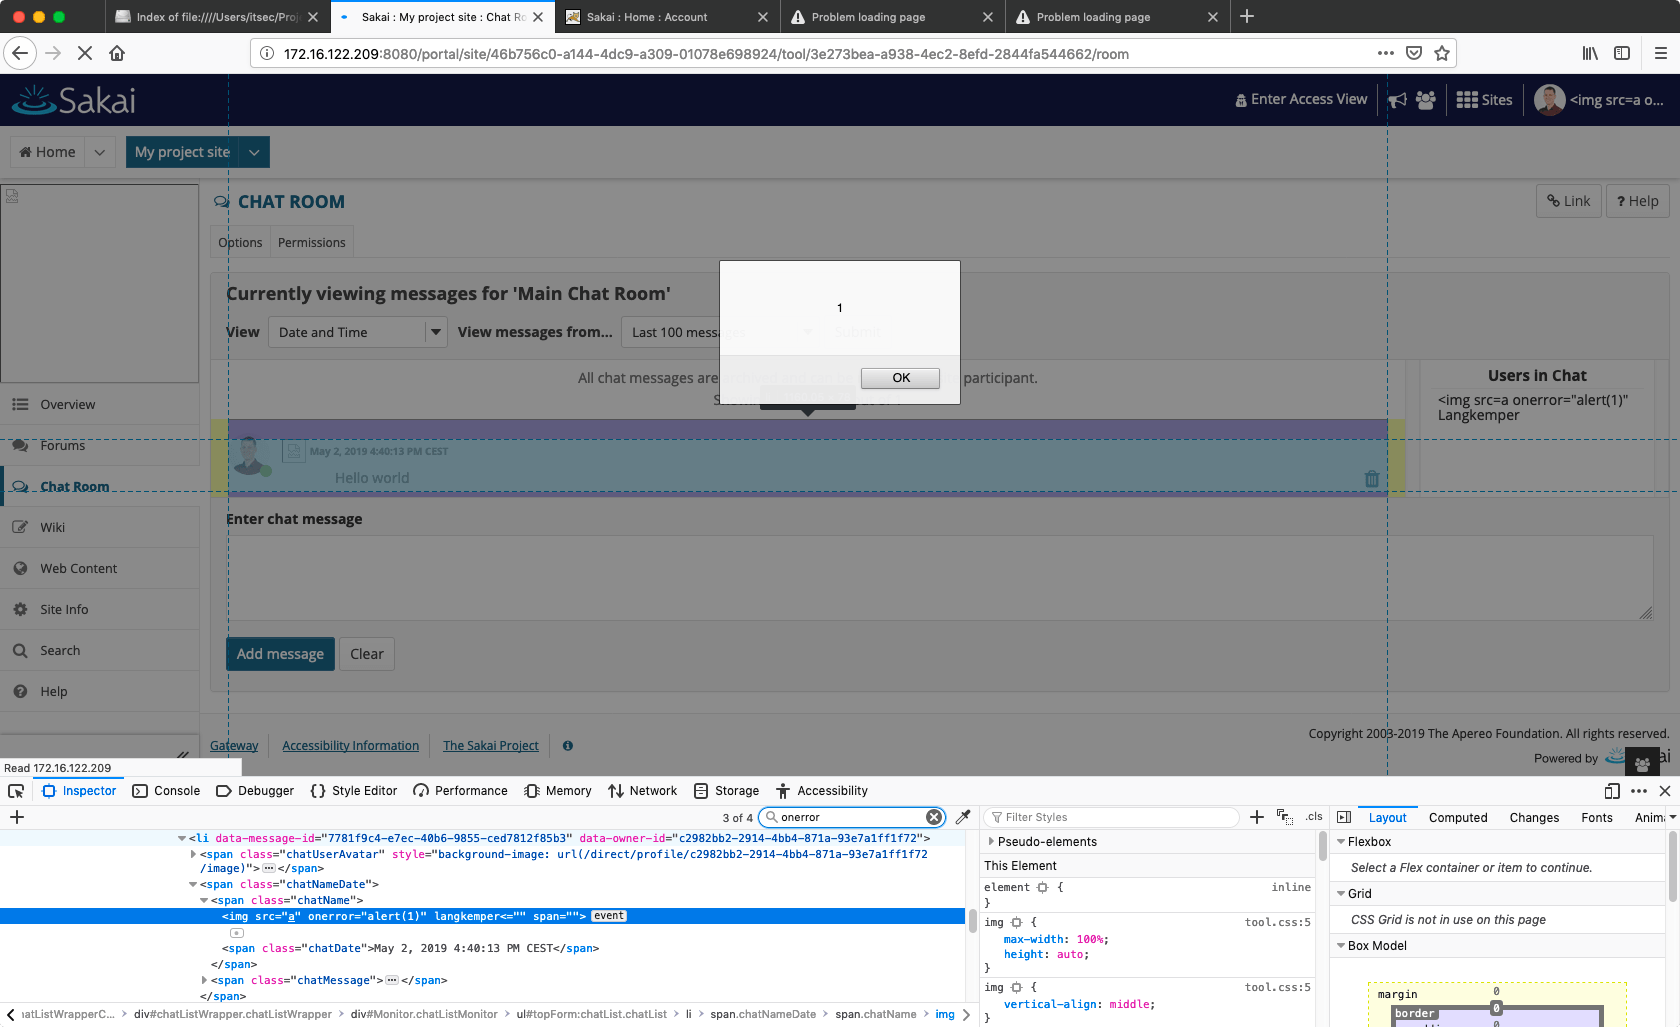
Task: Open Firefox hamburger menu
Action: [x=1660, y=53]
